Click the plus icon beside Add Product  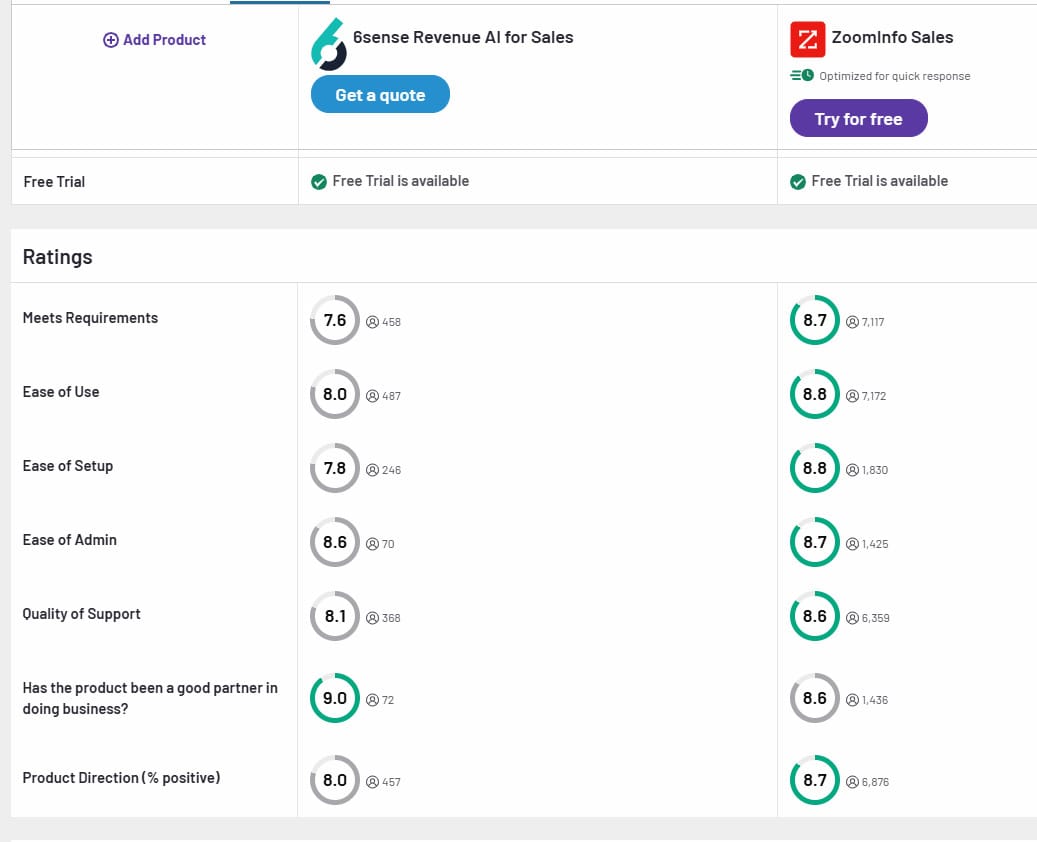coord(111,40)
